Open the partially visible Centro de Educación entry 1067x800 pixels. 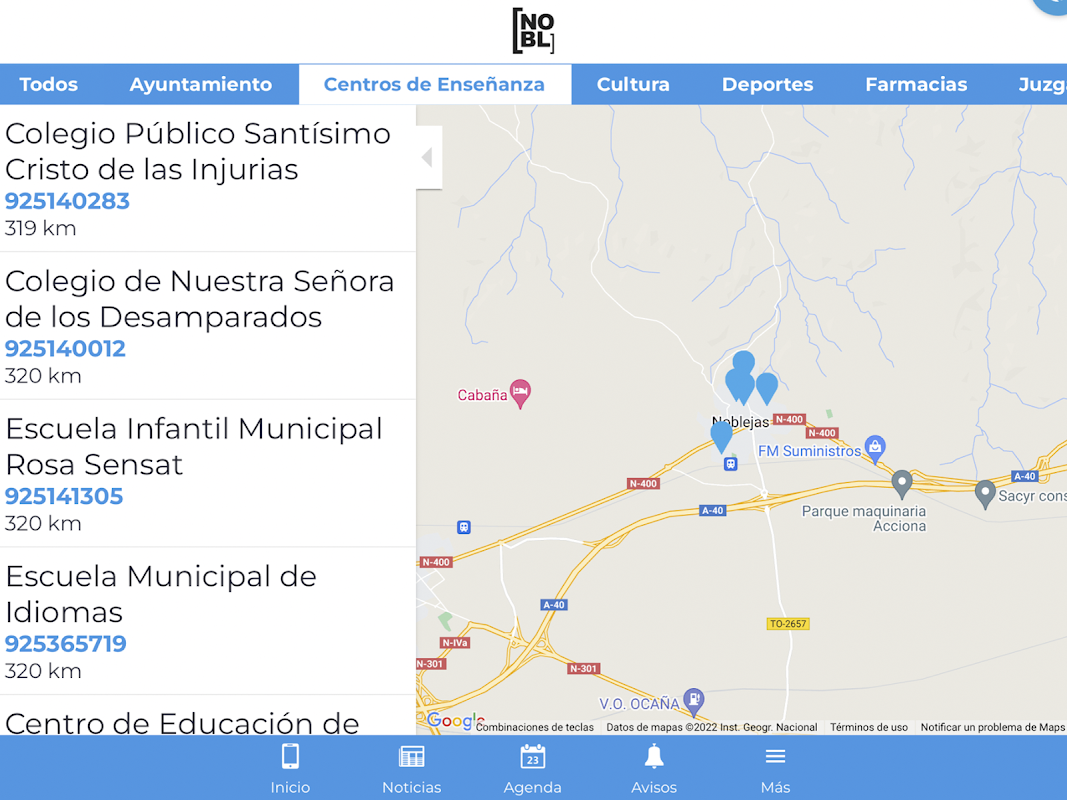click(208, 716)
